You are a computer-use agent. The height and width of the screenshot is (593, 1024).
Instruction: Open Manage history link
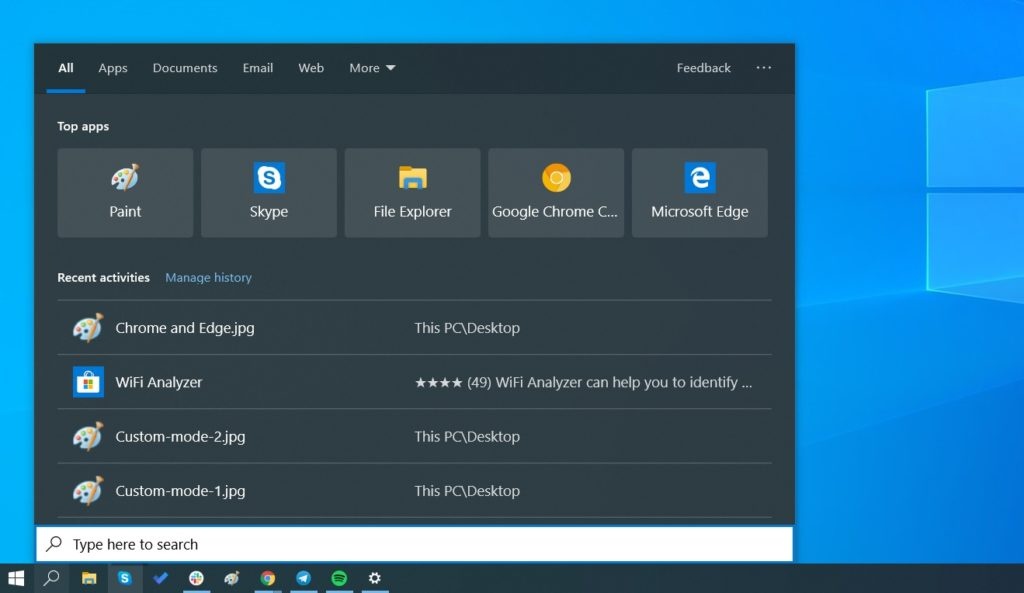pos(208,277)
